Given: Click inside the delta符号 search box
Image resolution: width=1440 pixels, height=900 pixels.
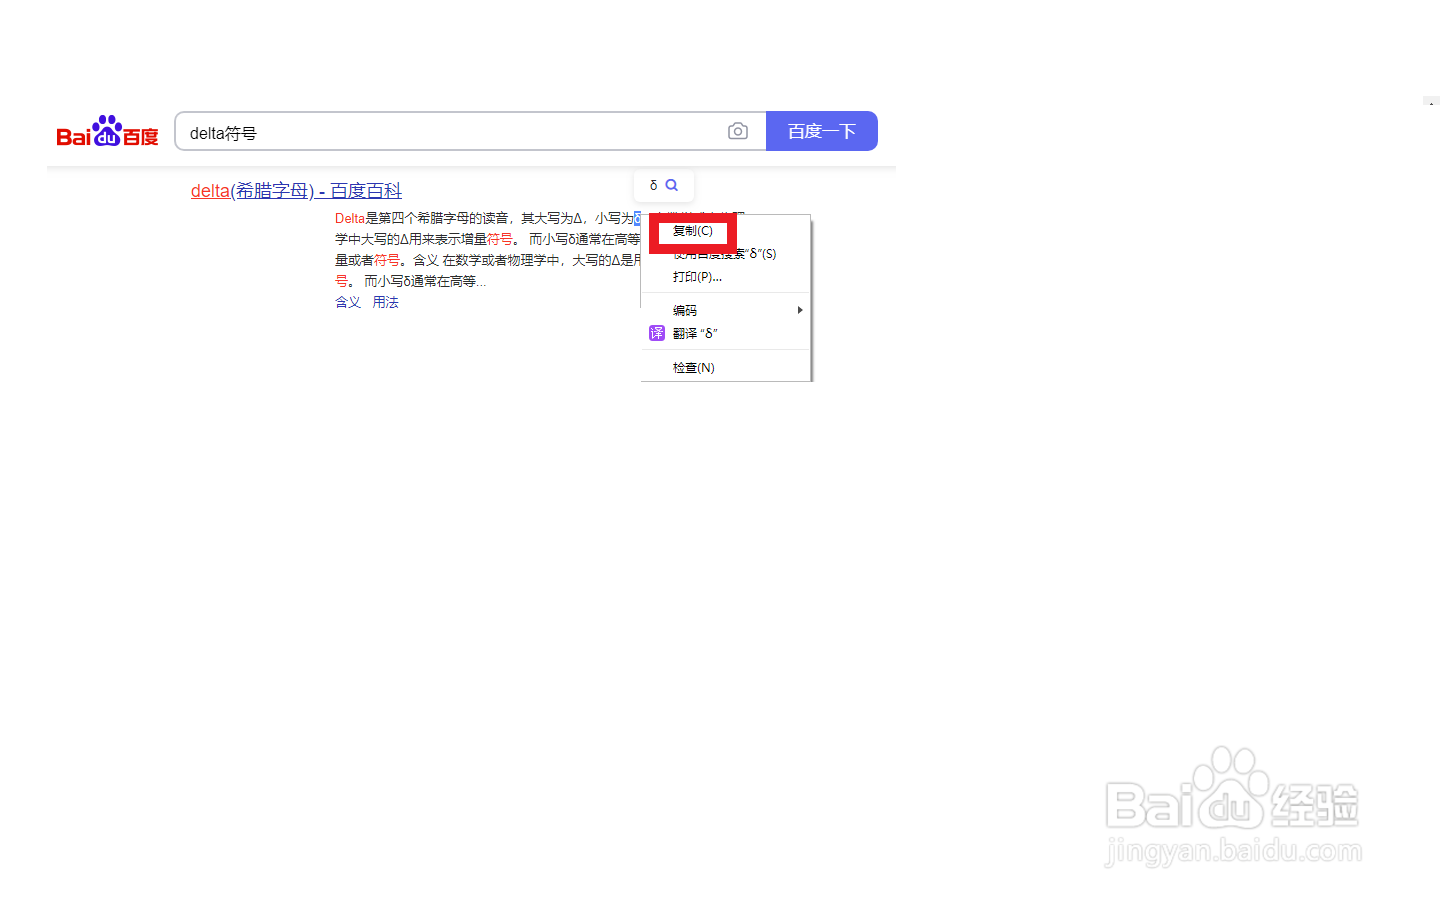Looking at the screenshot, I should tap(400, 131).
